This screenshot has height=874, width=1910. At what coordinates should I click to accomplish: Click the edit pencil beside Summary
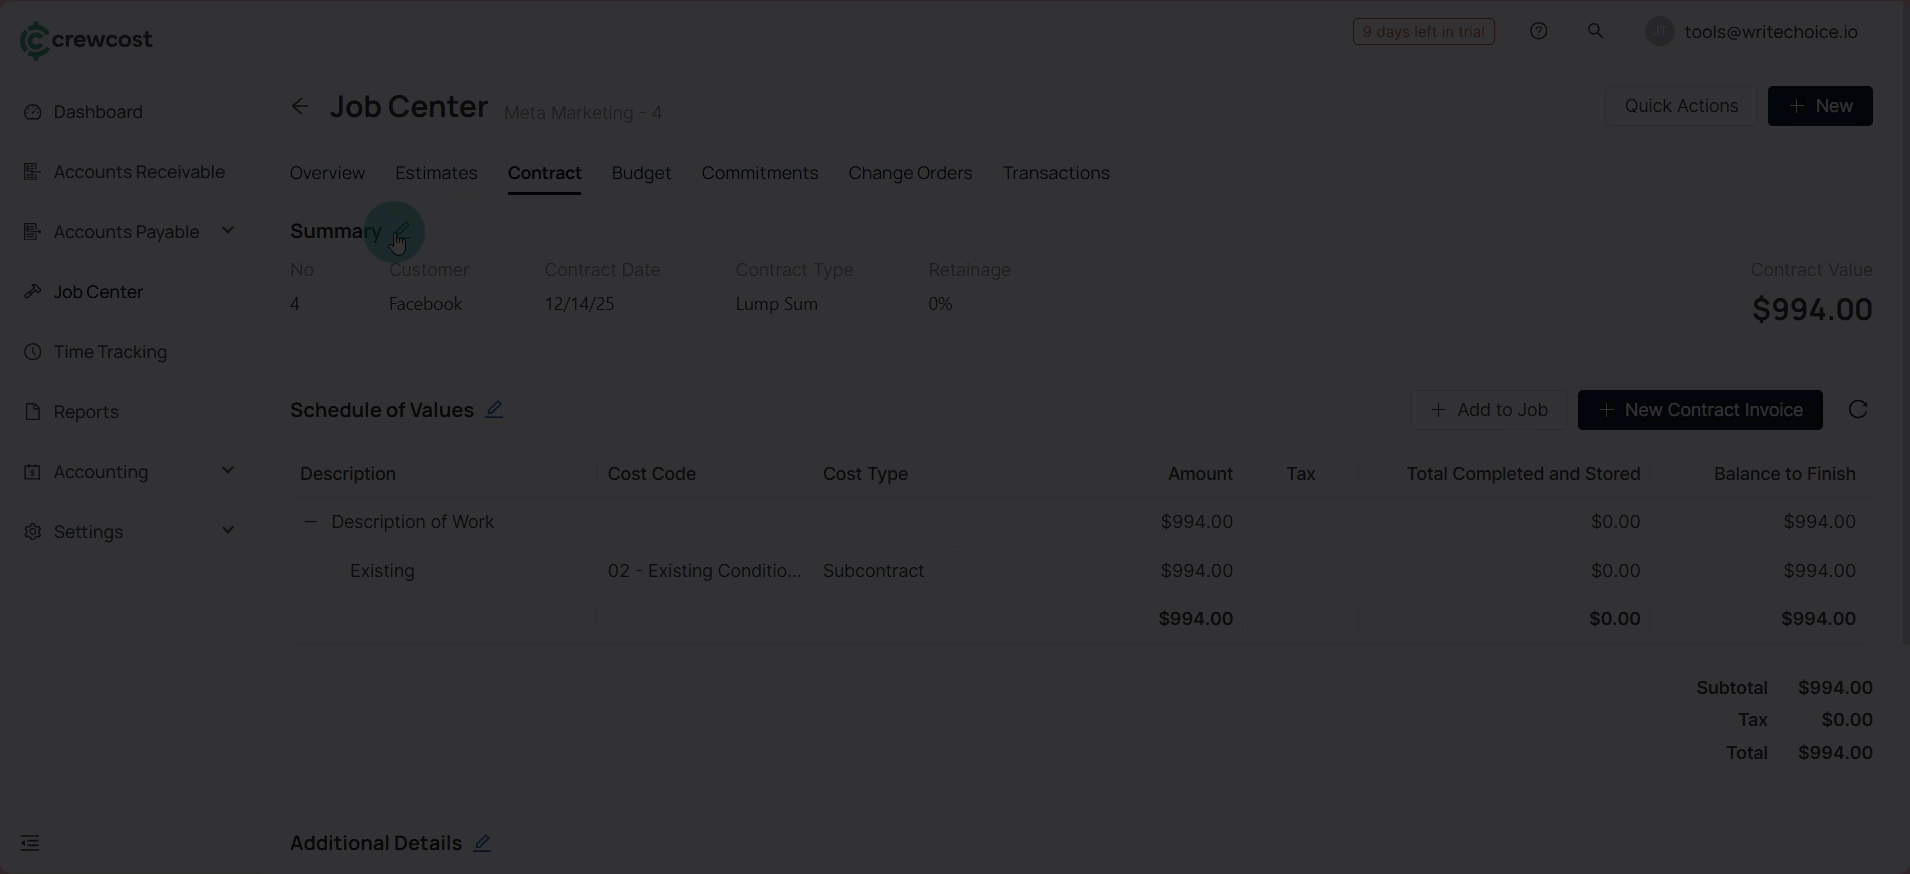[401, 232]
